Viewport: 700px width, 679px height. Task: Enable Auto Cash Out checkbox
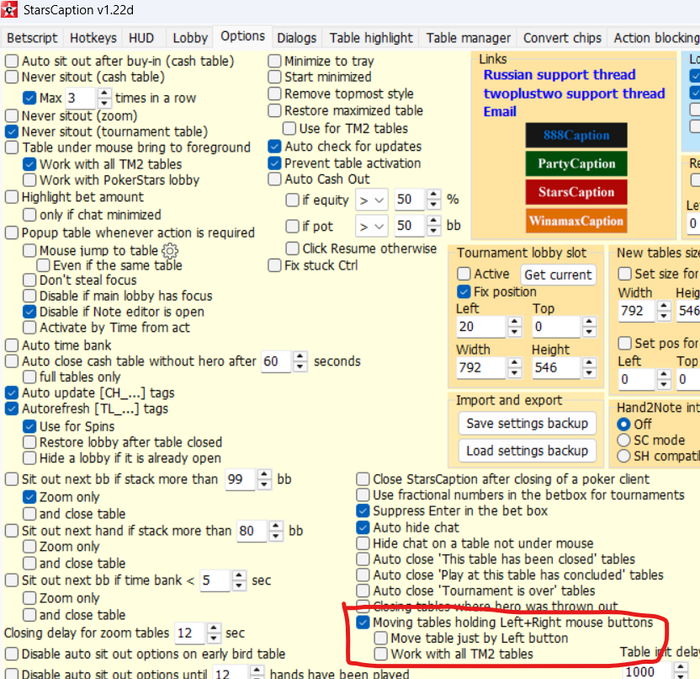[274, 179]
